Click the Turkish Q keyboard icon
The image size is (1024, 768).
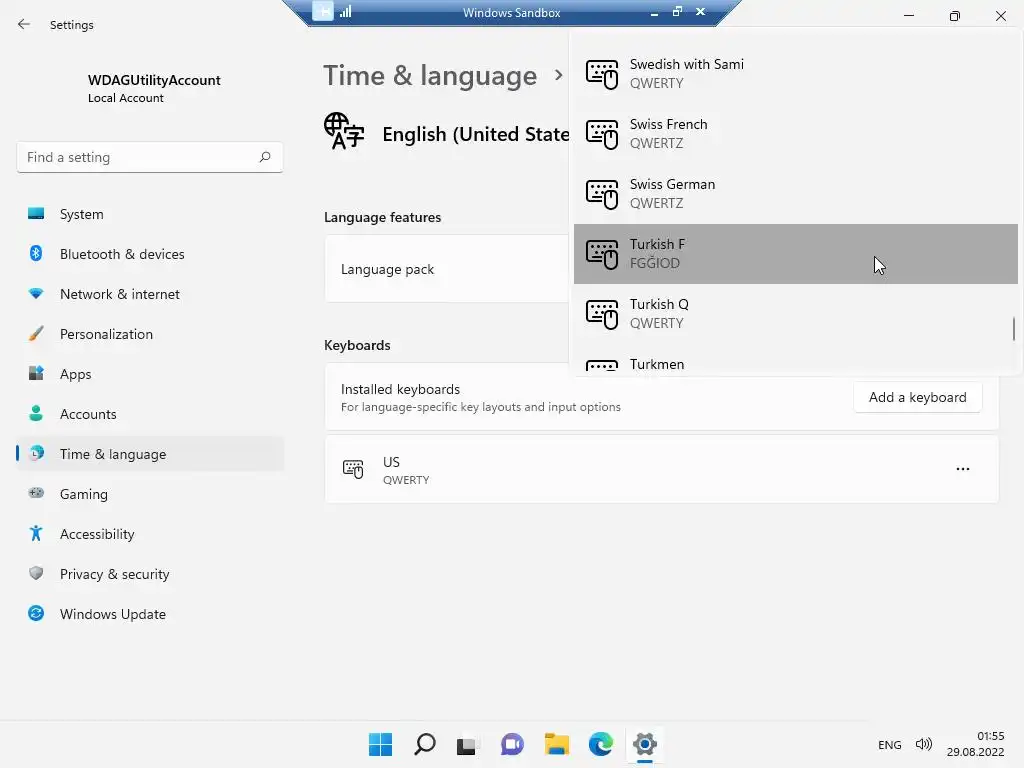601,314
